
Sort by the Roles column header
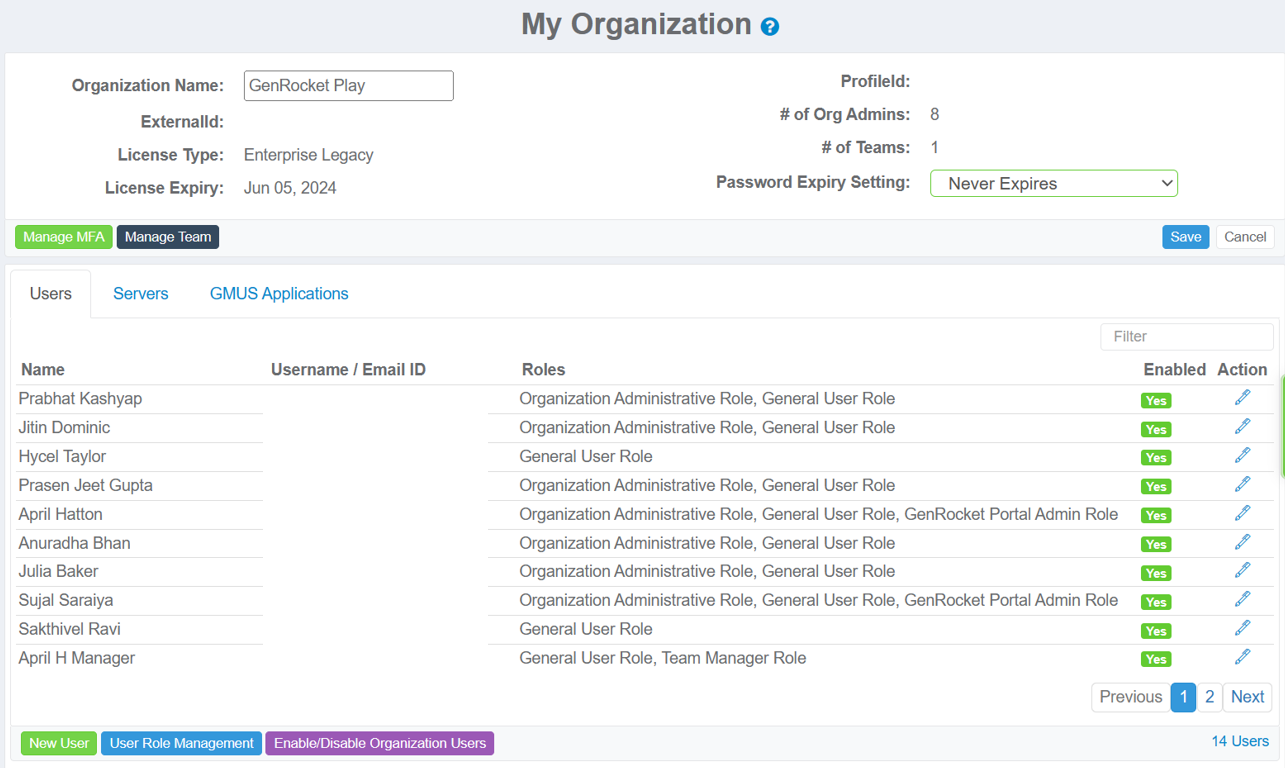(x=544, y=370)
